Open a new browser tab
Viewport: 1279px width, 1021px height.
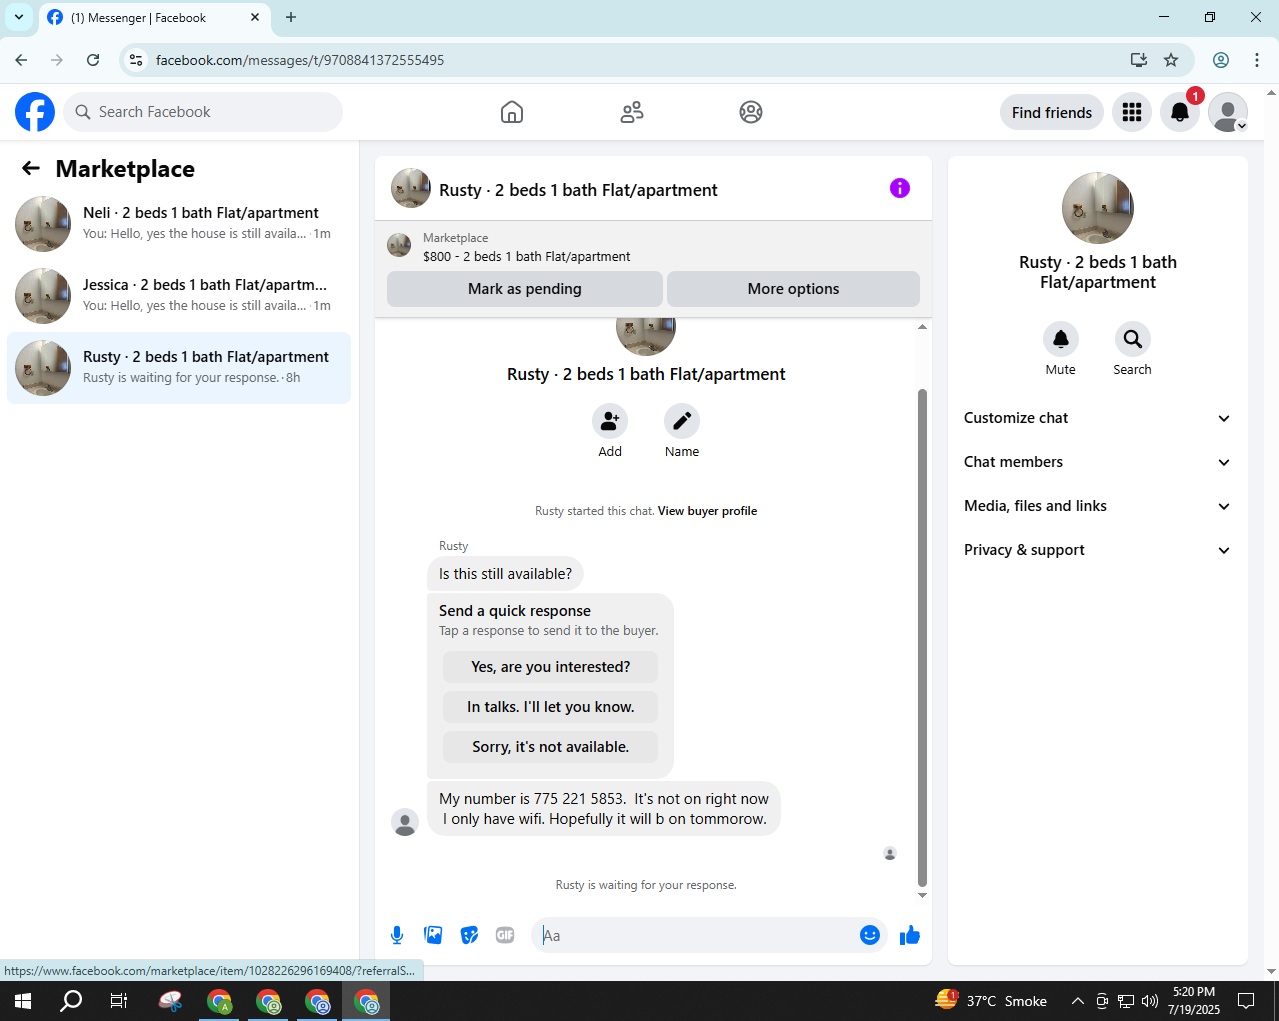tap(291, 17)
